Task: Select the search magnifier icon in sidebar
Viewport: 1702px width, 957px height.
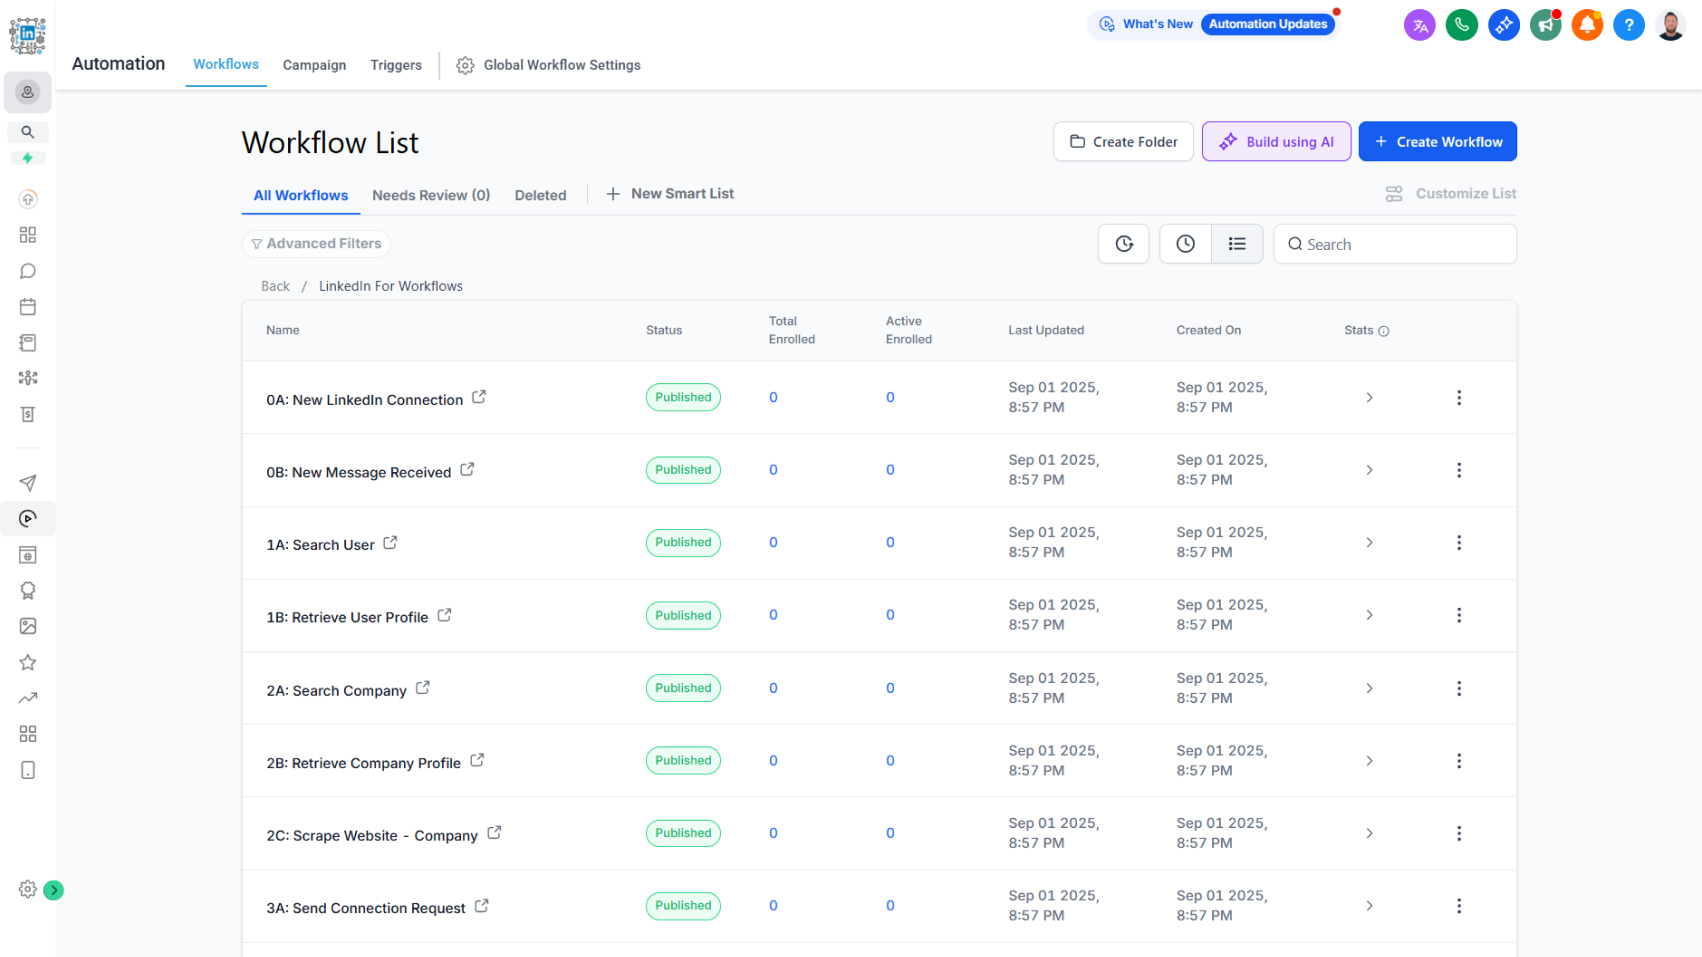Action: [27, 131]
